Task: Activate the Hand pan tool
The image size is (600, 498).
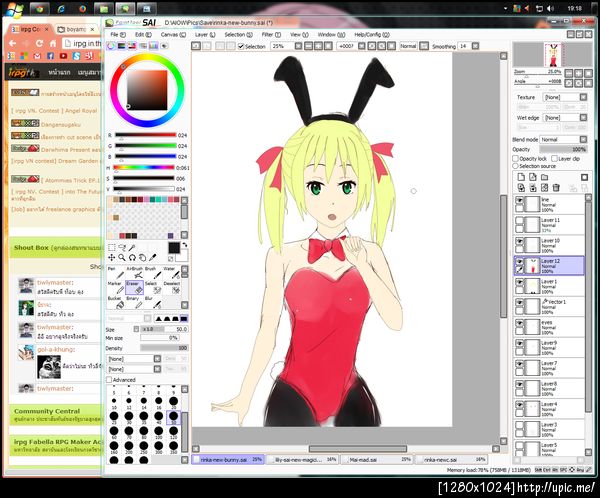Action: click(142, 258)
